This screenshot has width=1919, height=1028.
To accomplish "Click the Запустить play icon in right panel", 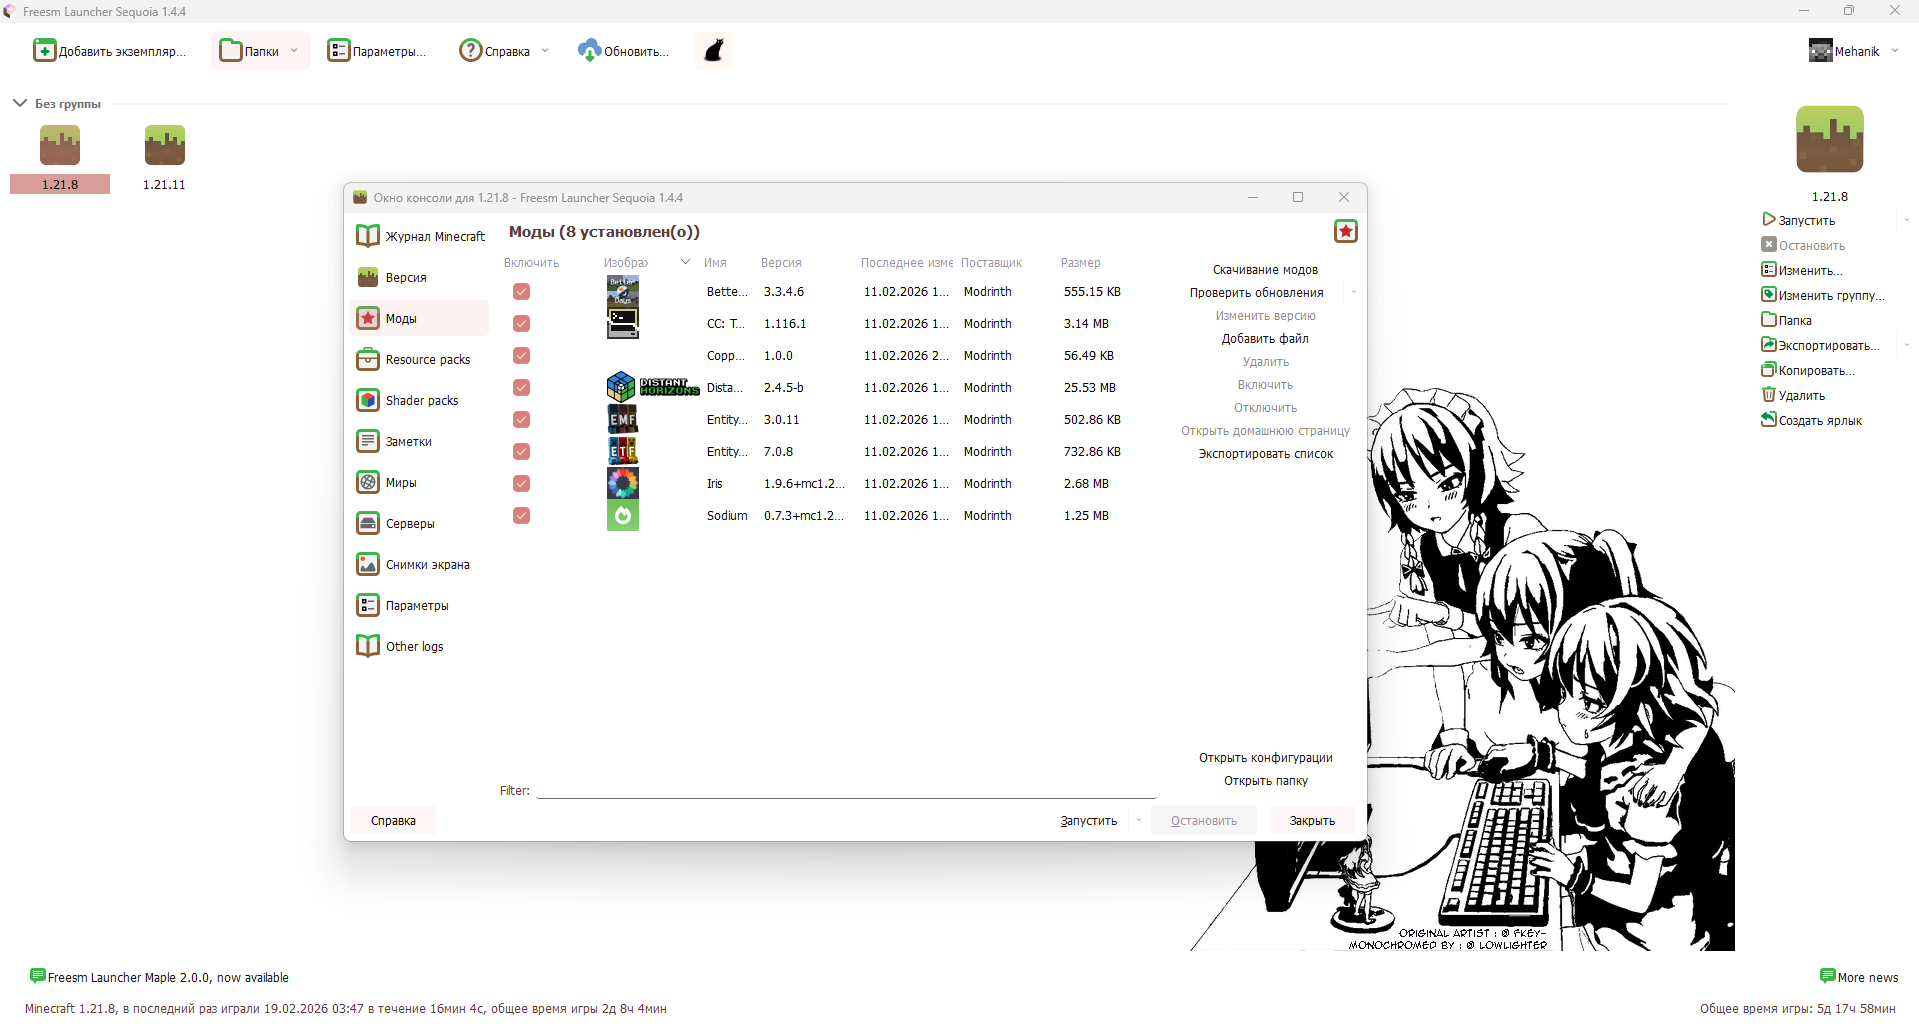I will (1769, 220).
